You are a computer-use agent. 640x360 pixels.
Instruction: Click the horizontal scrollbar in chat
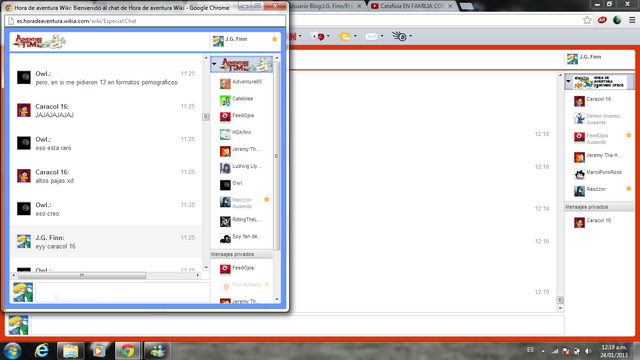pyautogui.click(x=82, y=276)
